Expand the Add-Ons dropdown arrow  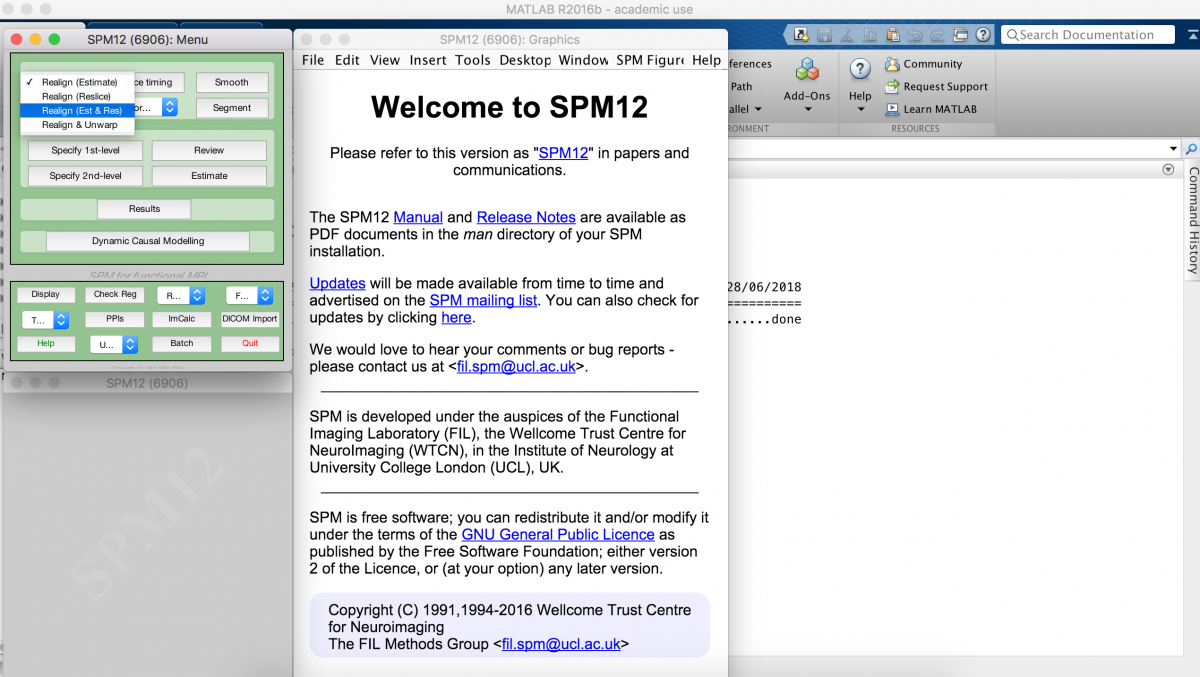click(x=807, y=109)
